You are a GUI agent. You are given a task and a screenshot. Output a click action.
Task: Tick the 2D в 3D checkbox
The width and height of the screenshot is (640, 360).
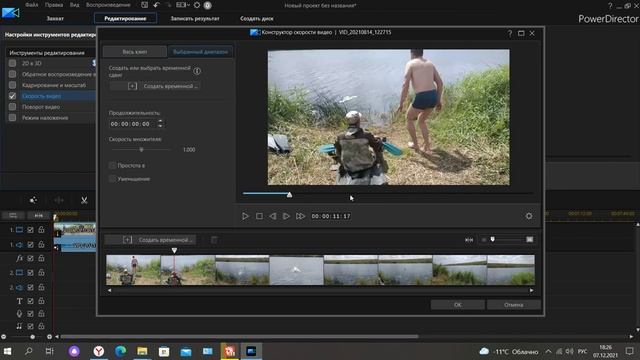pos(12,63)
